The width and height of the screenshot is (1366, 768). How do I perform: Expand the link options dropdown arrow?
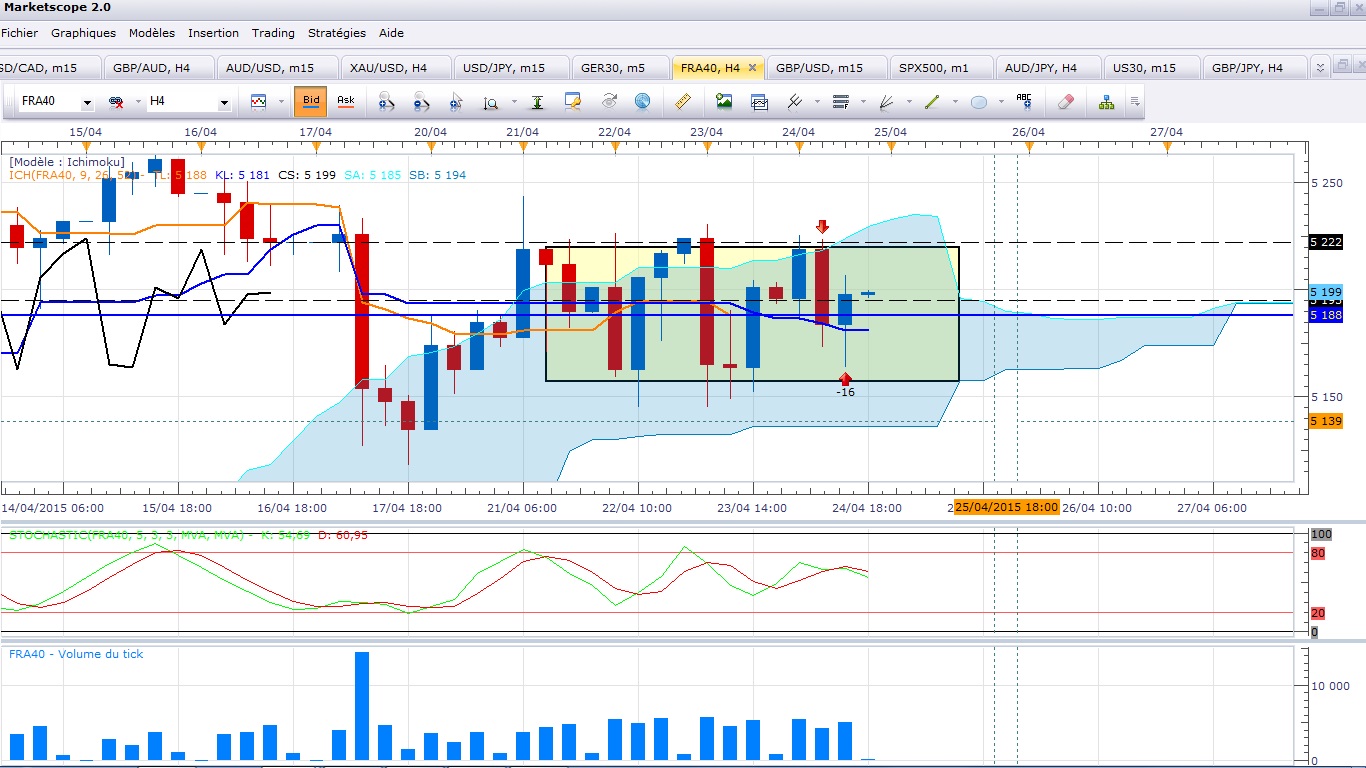tap(136, 102)
